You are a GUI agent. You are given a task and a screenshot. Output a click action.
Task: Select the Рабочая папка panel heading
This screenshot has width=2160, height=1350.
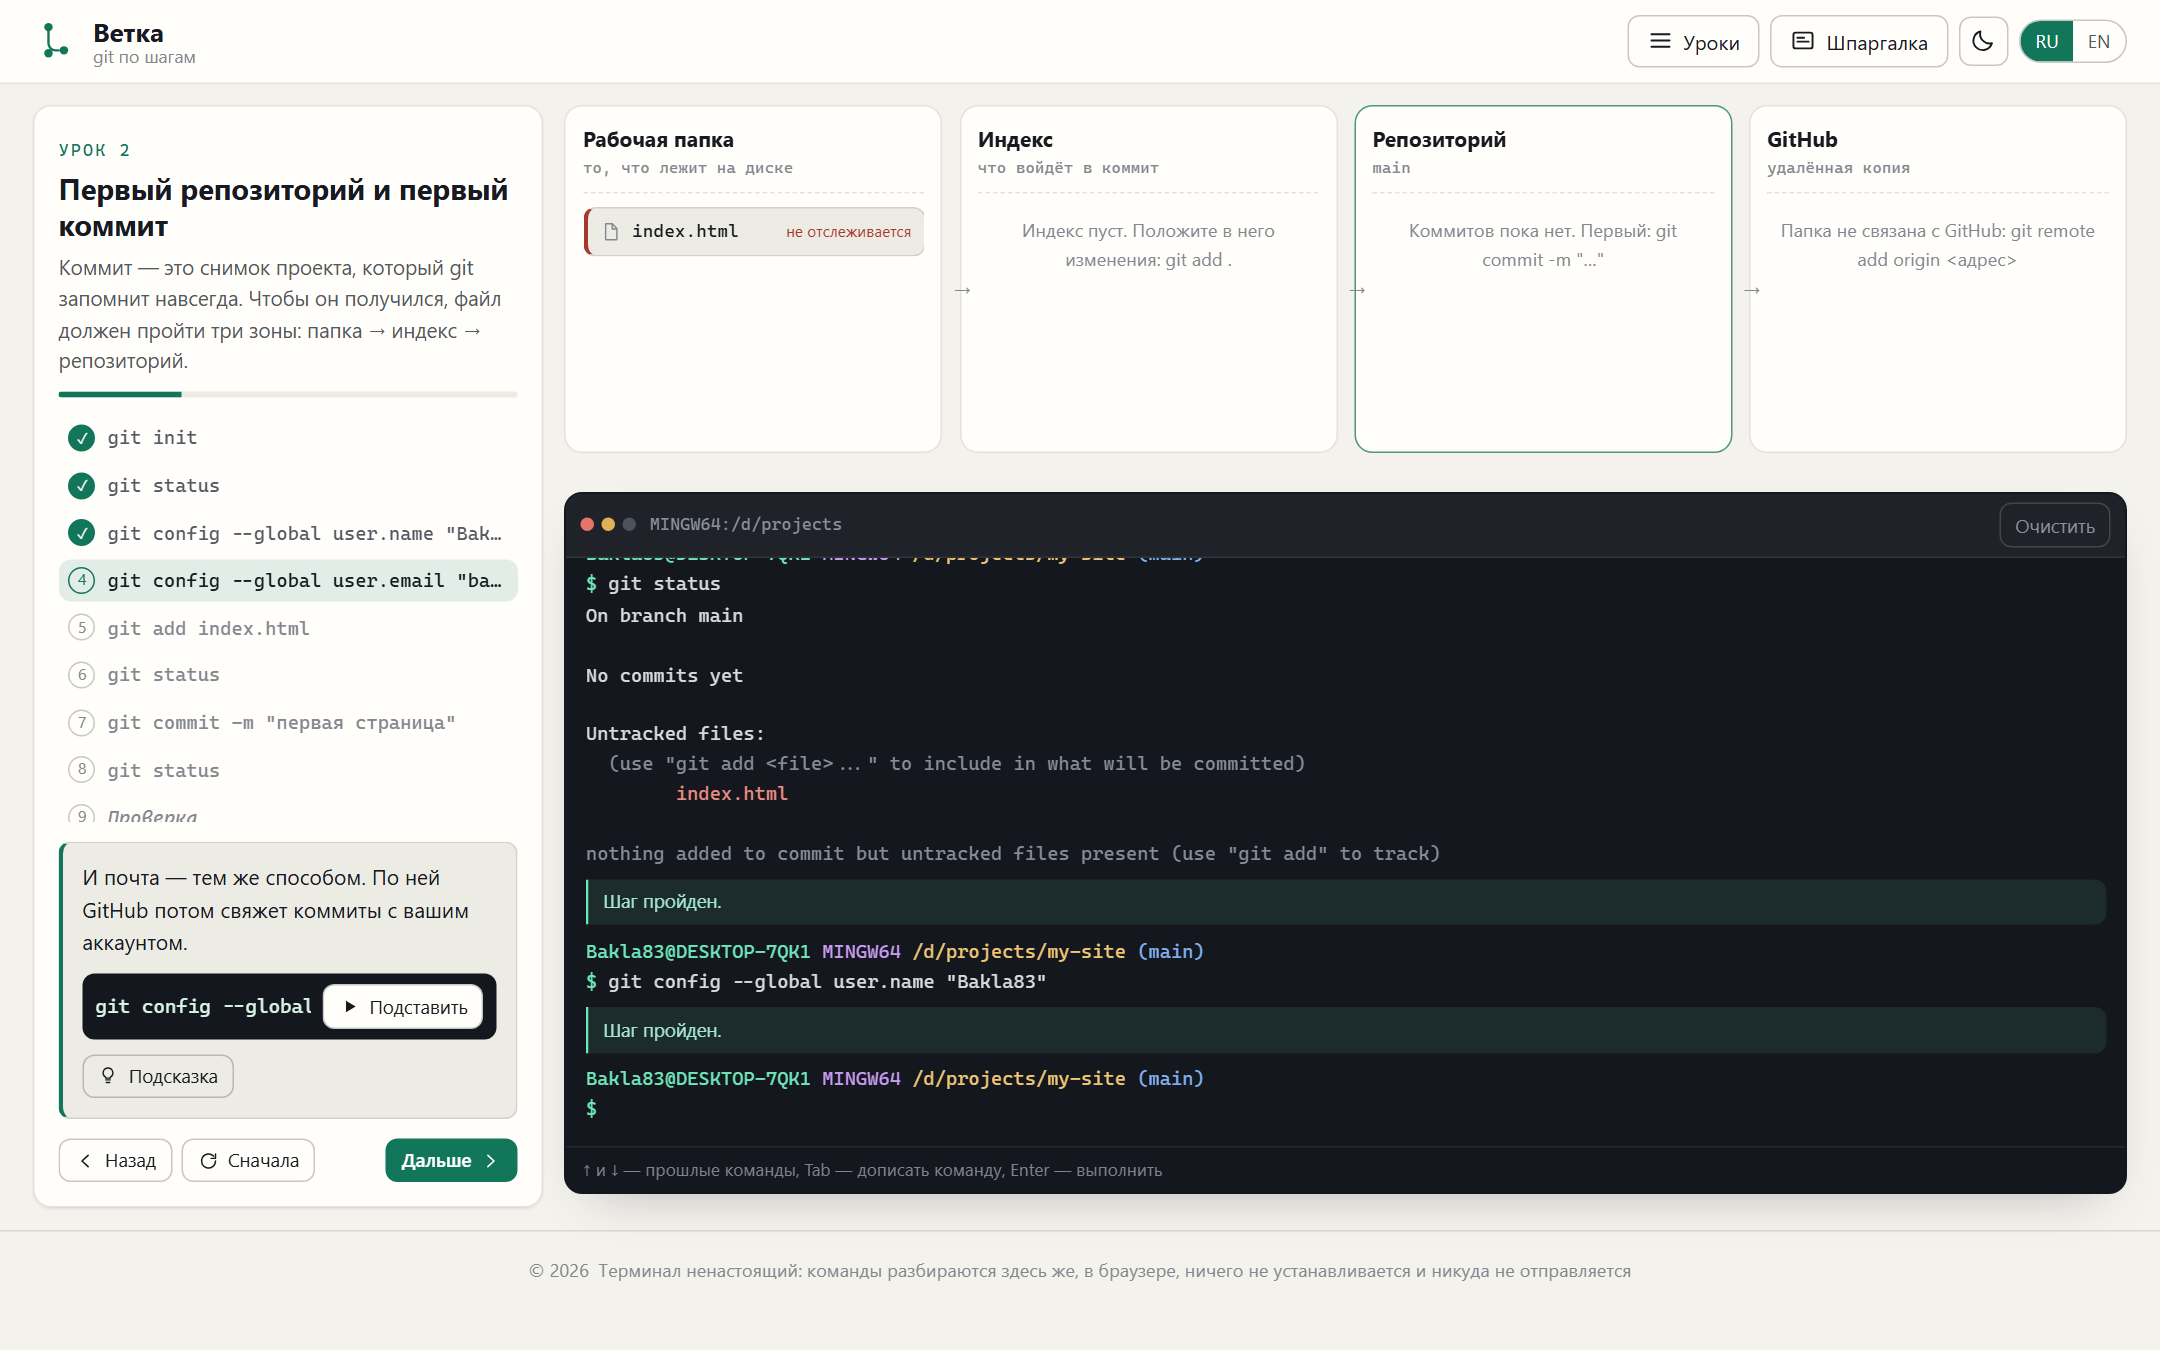point(658,140)
